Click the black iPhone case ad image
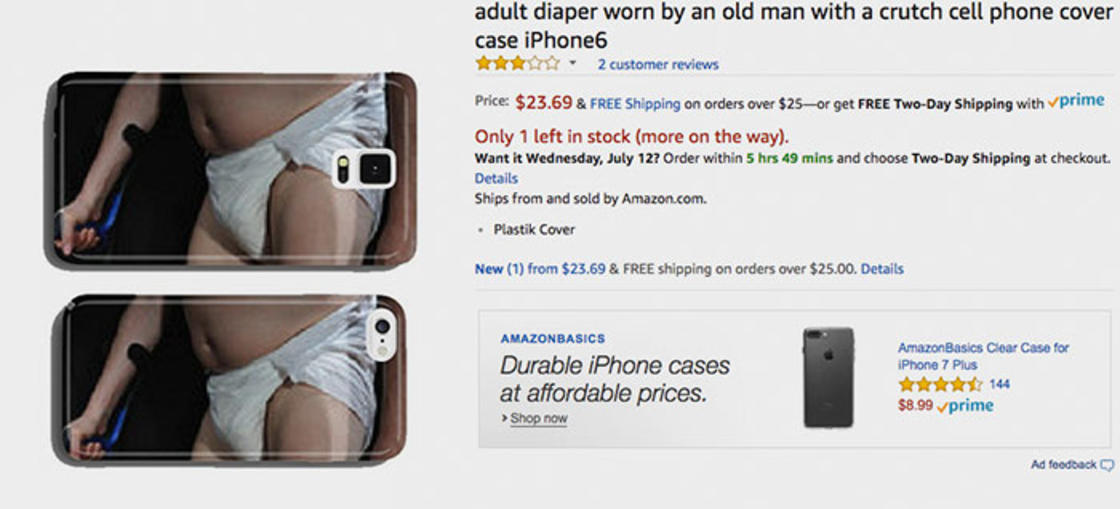Image resolution: width=1120 pixels, height=509 pixels. 828,377
